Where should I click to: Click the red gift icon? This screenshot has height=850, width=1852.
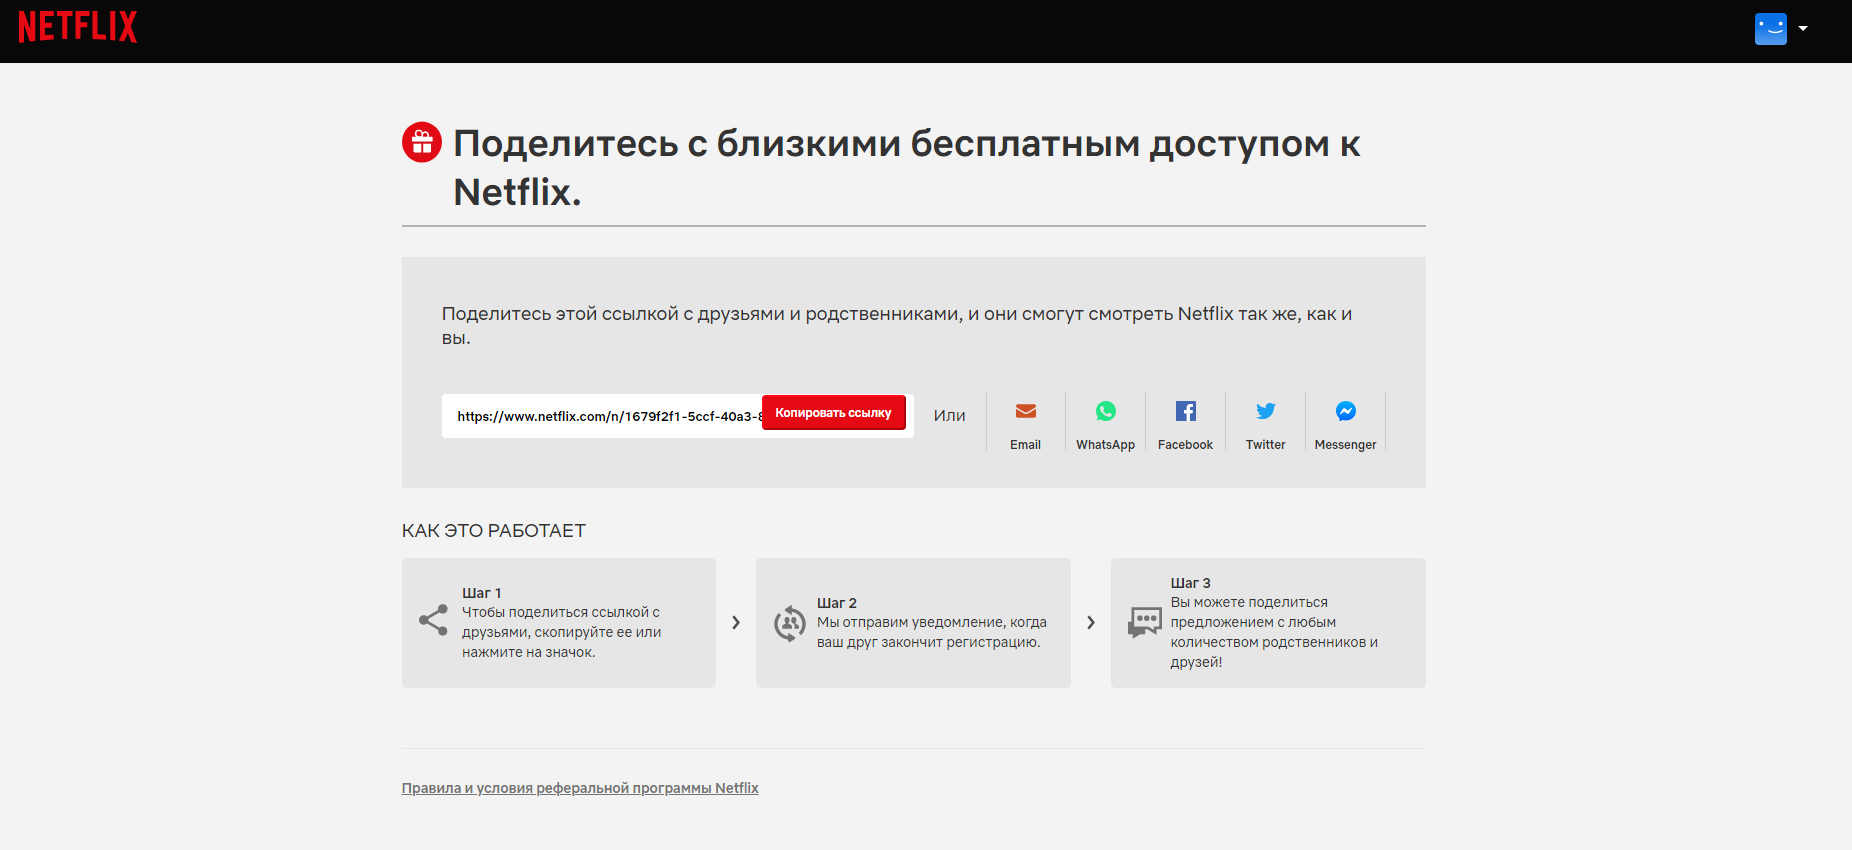point(422,143)
